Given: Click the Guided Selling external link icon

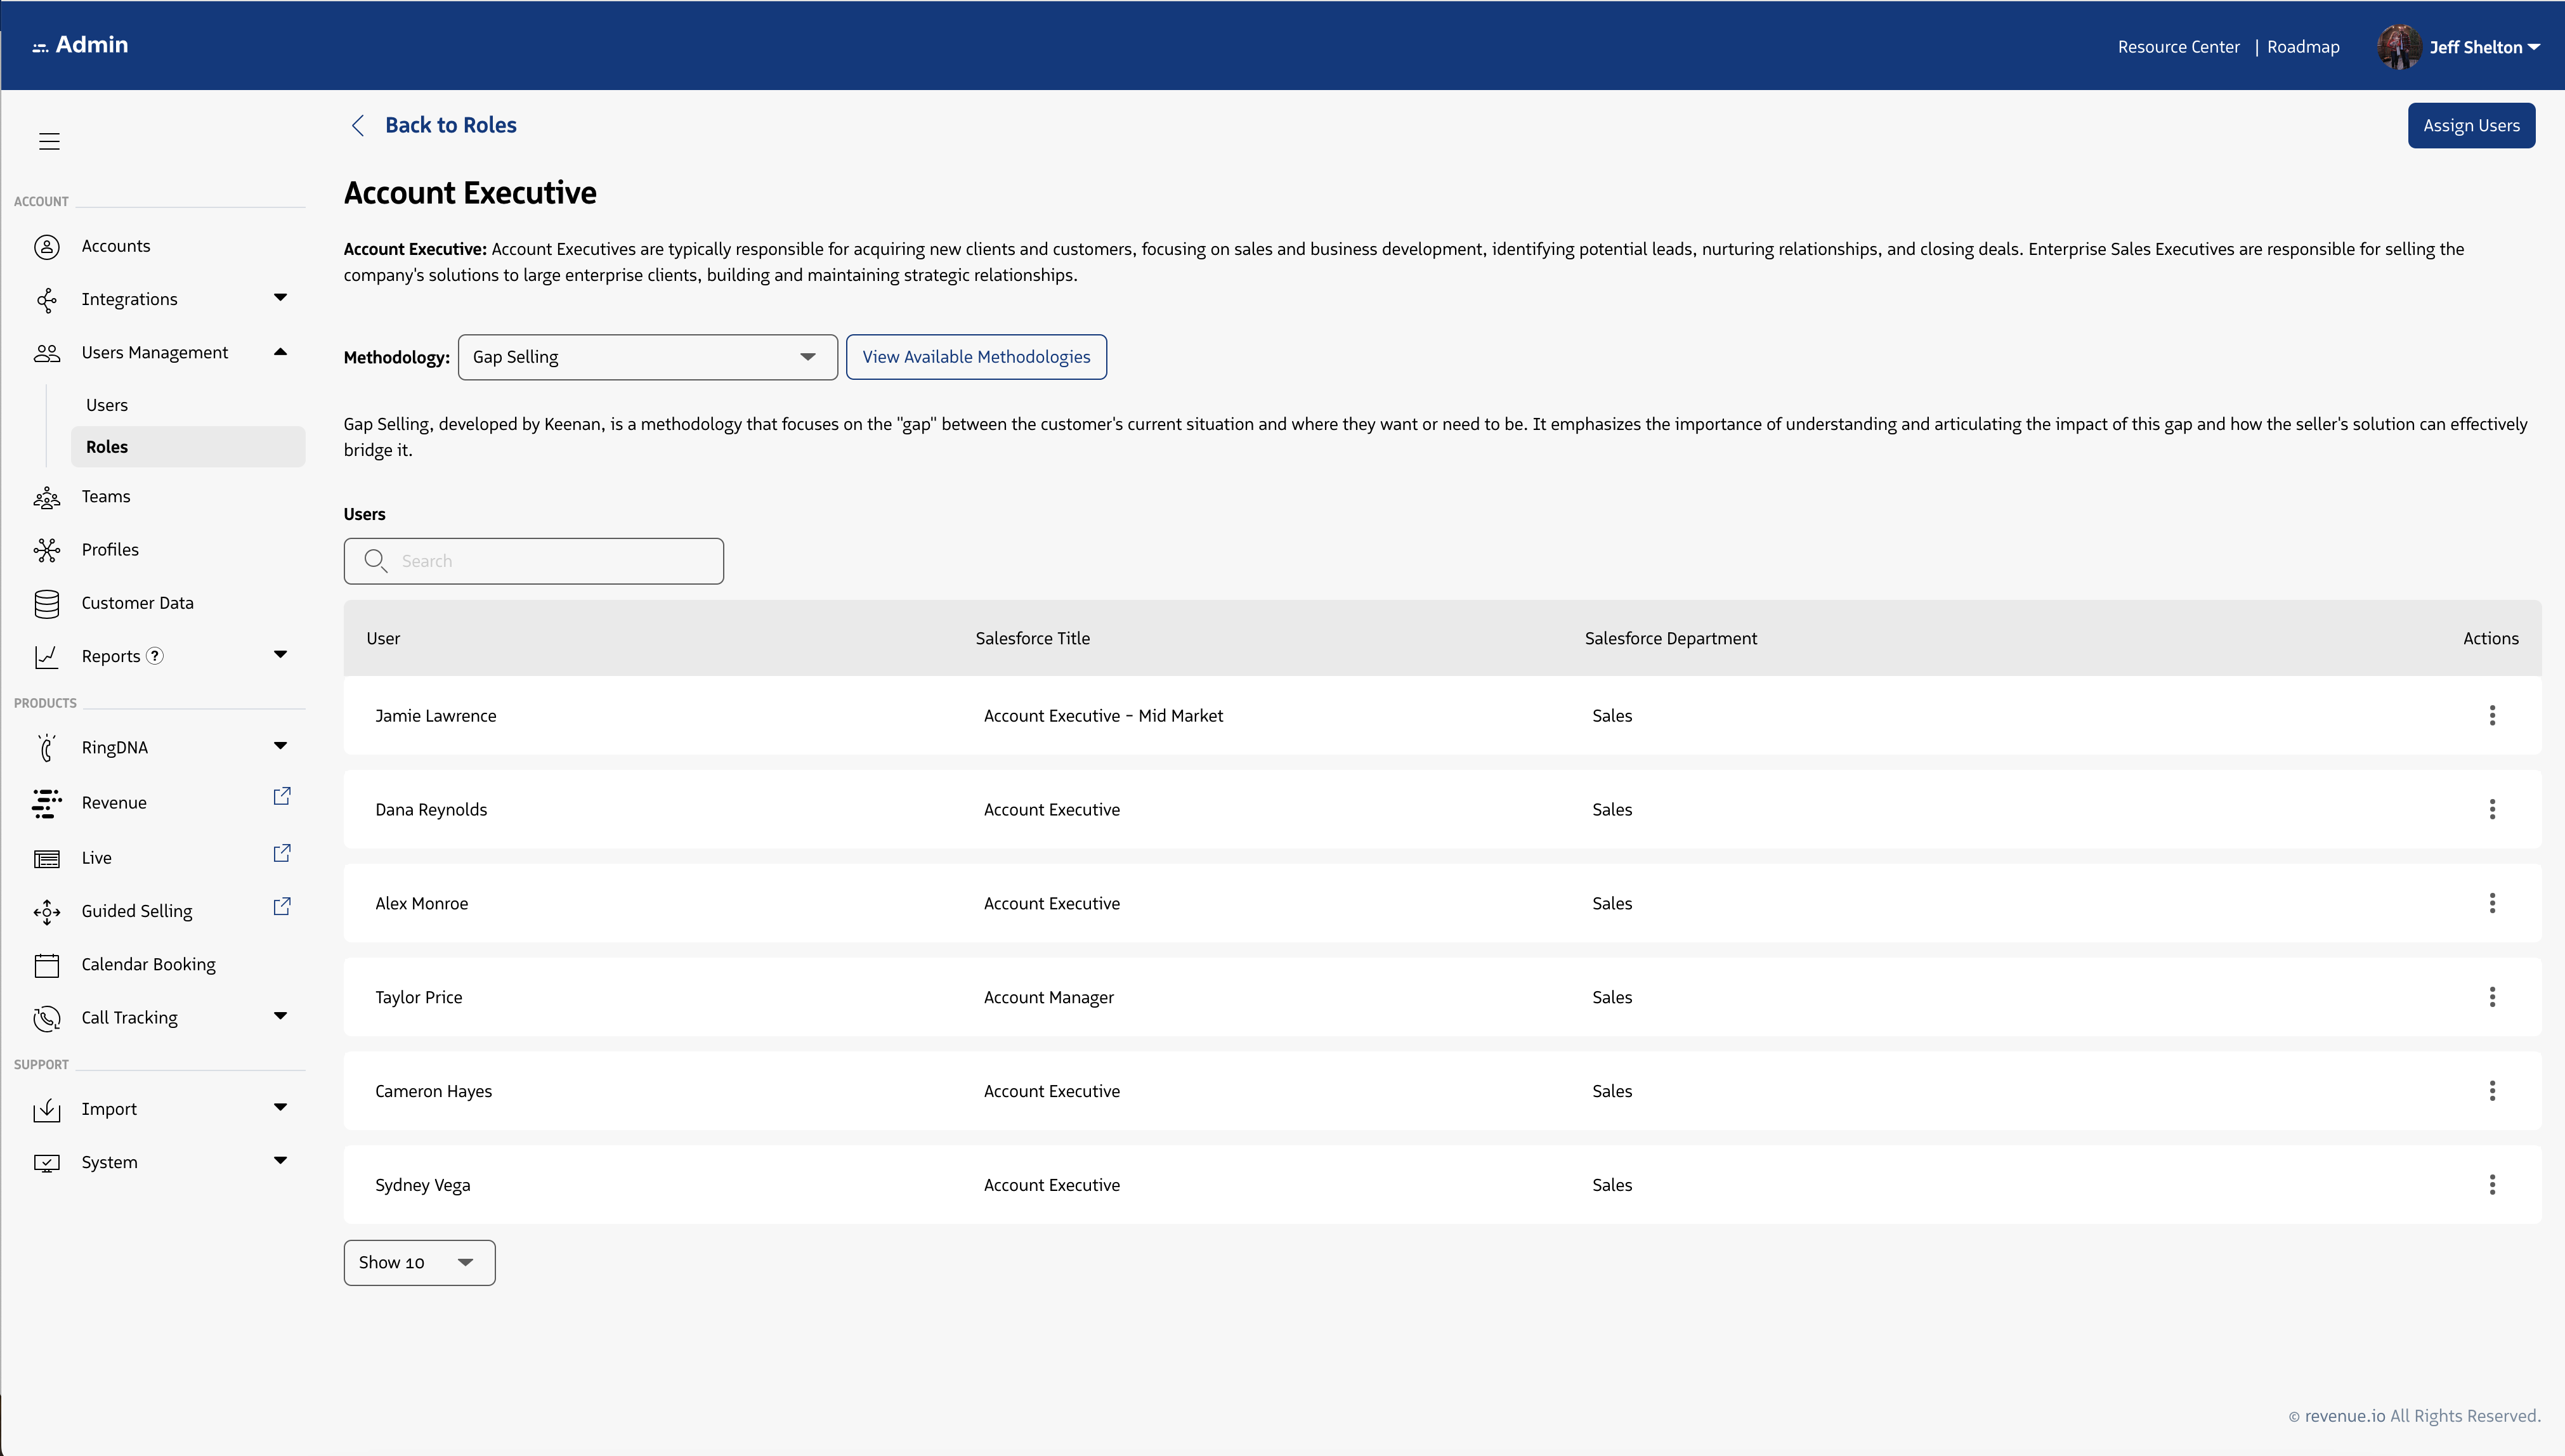Looking at the screenshot, I should click(282, 906).
